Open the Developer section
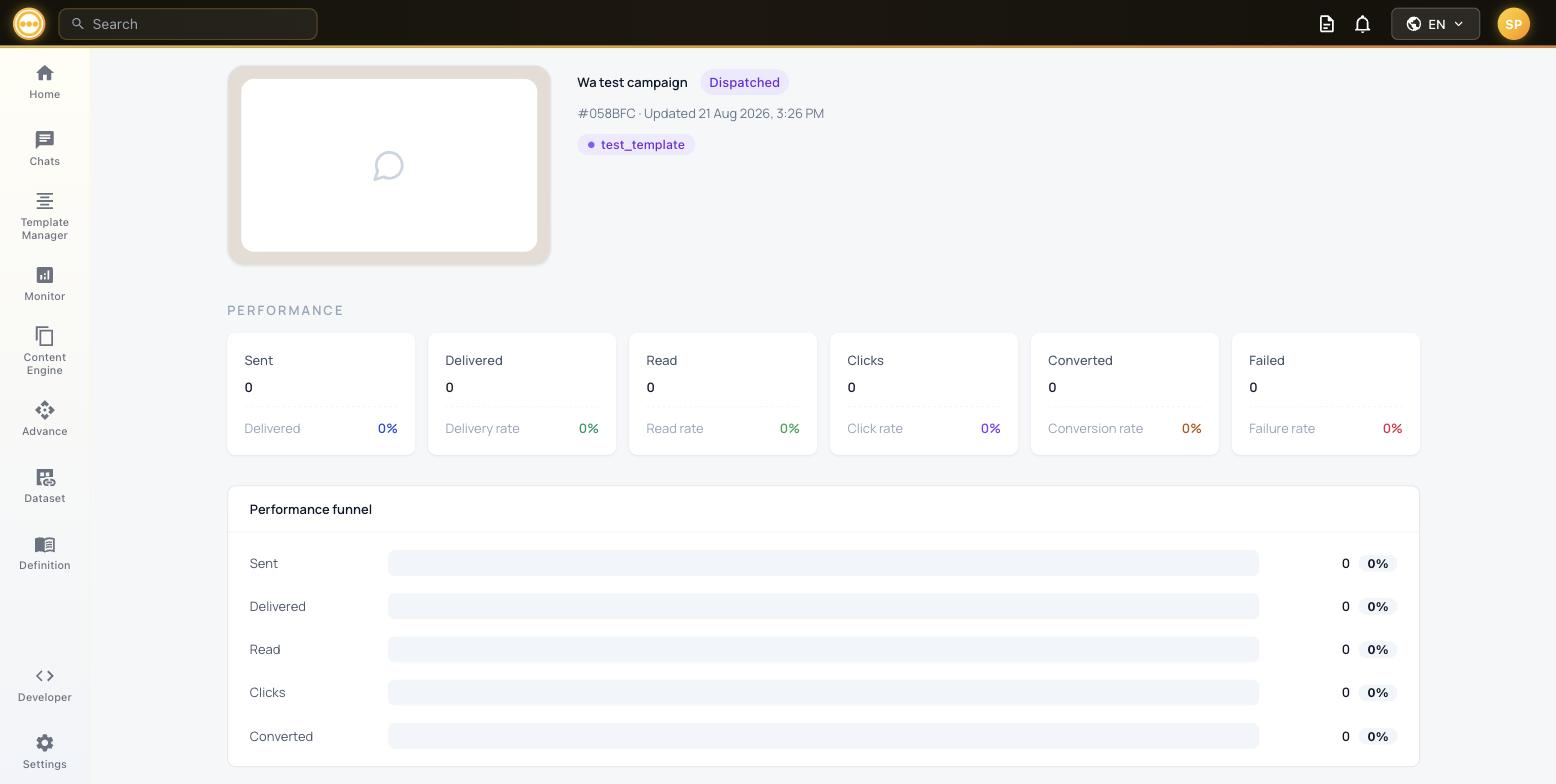 [x=44, y=685]
